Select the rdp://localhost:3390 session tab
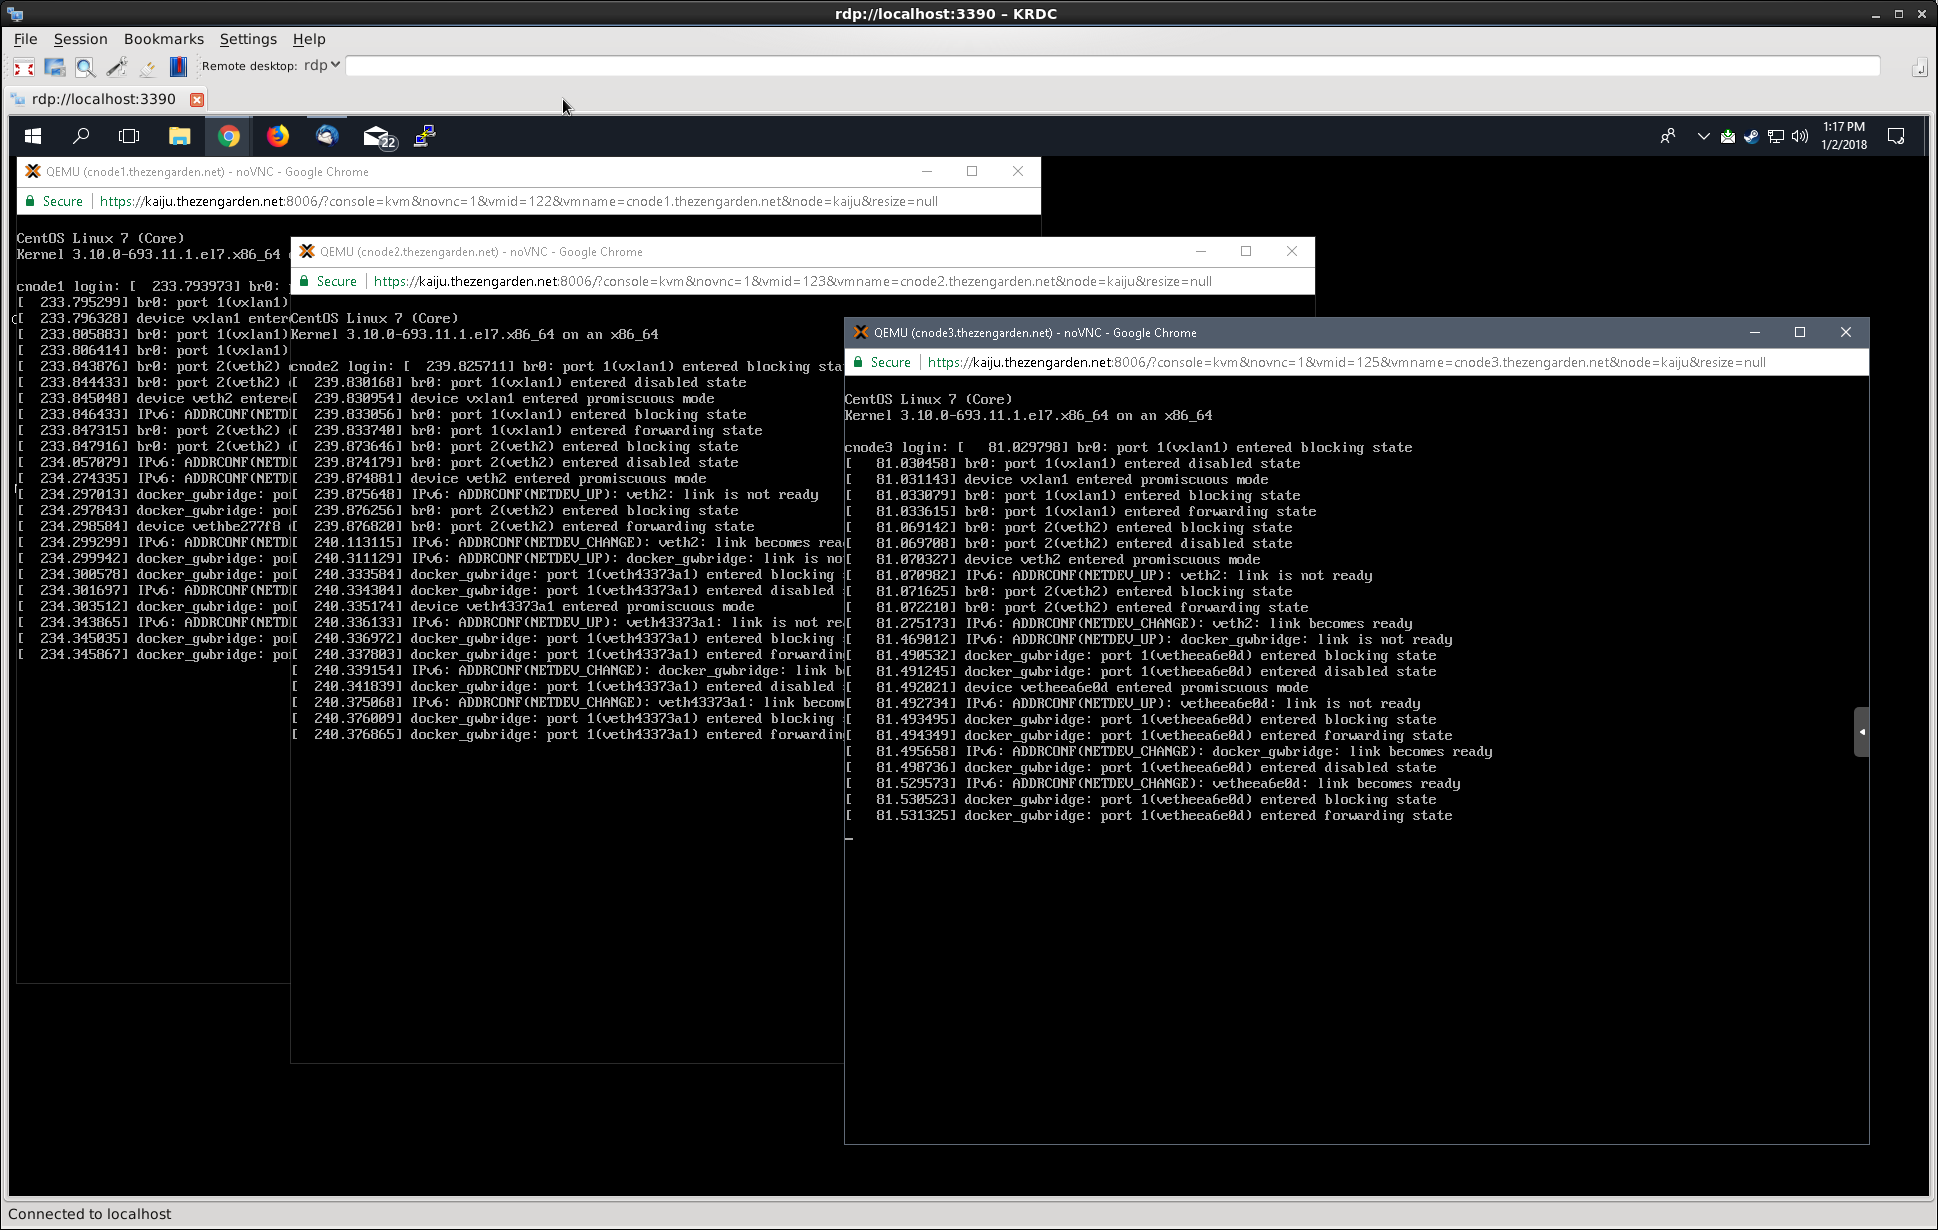 pos(104,99)
